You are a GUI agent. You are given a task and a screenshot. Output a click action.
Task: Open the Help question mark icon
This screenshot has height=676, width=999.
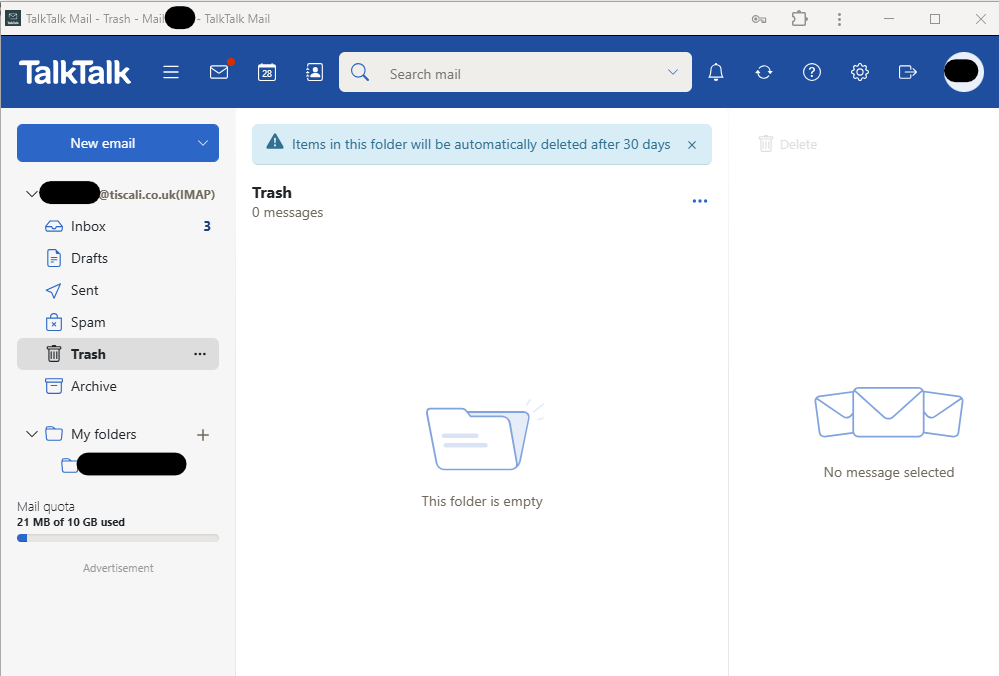[x=812, y=72]
